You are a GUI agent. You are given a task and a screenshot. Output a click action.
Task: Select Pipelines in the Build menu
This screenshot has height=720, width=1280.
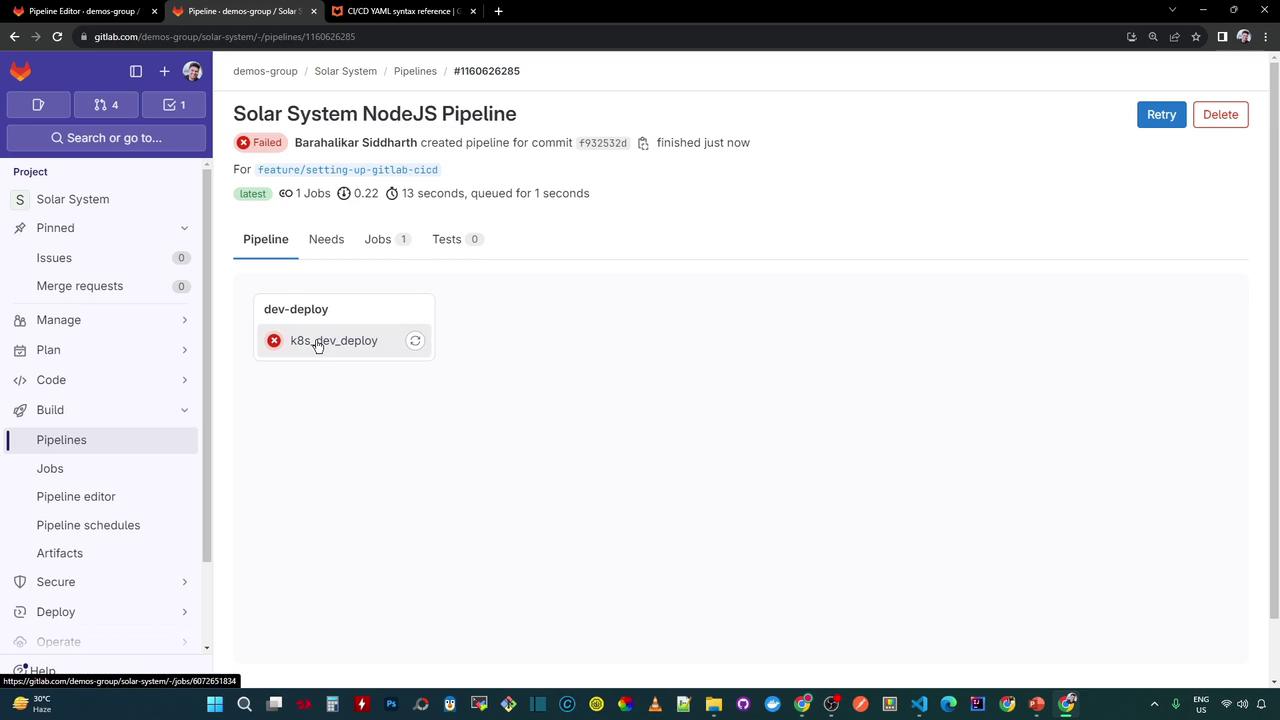102,440
